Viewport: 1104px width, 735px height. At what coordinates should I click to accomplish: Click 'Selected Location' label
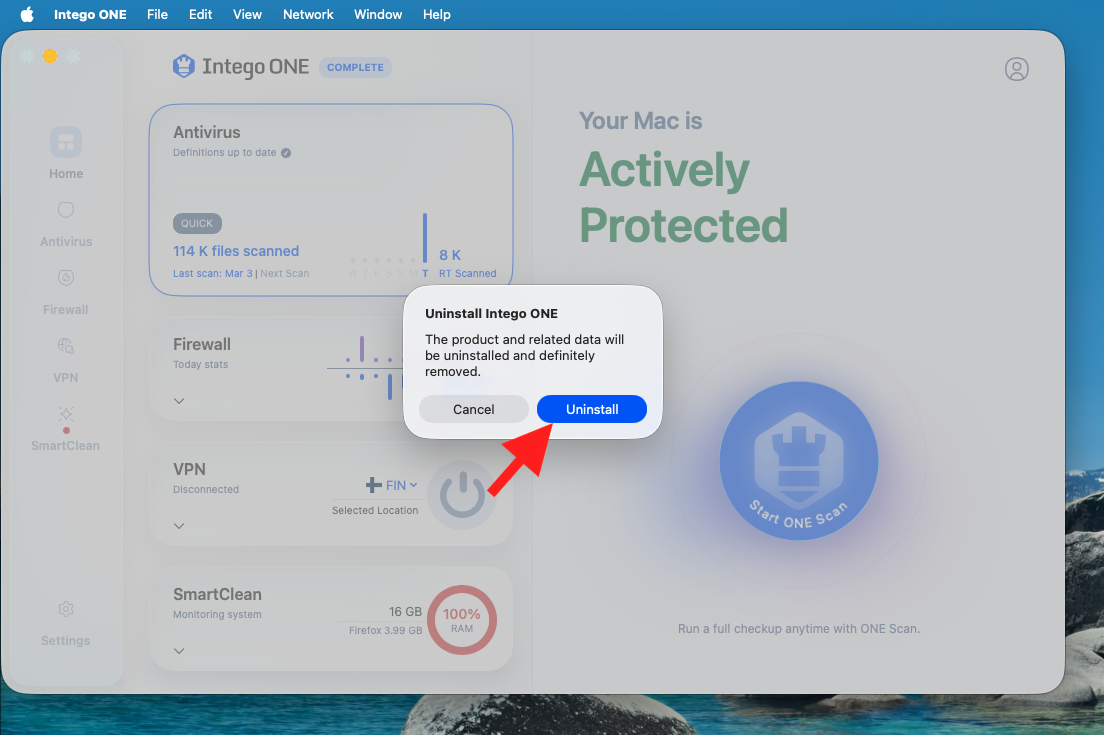375,510
